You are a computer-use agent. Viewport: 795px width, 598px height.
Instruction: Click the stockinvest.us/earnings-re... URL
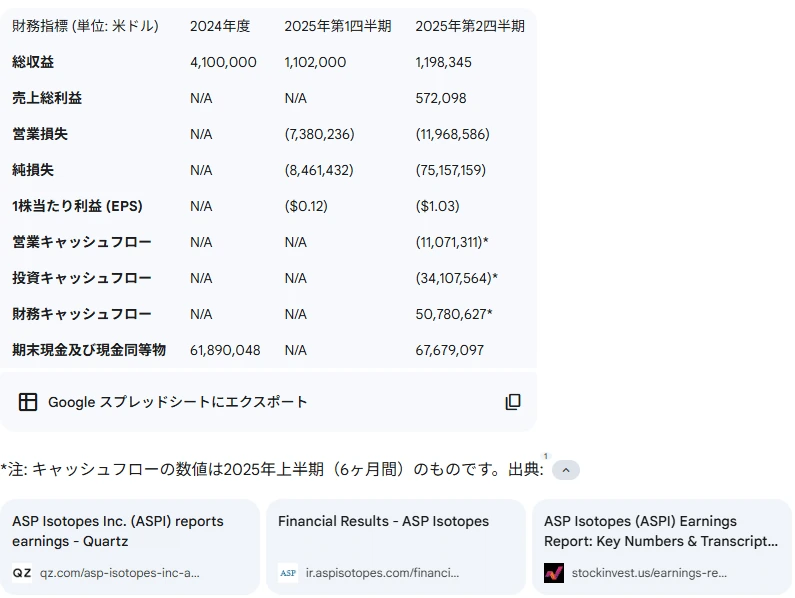click(x=649, y=573)
